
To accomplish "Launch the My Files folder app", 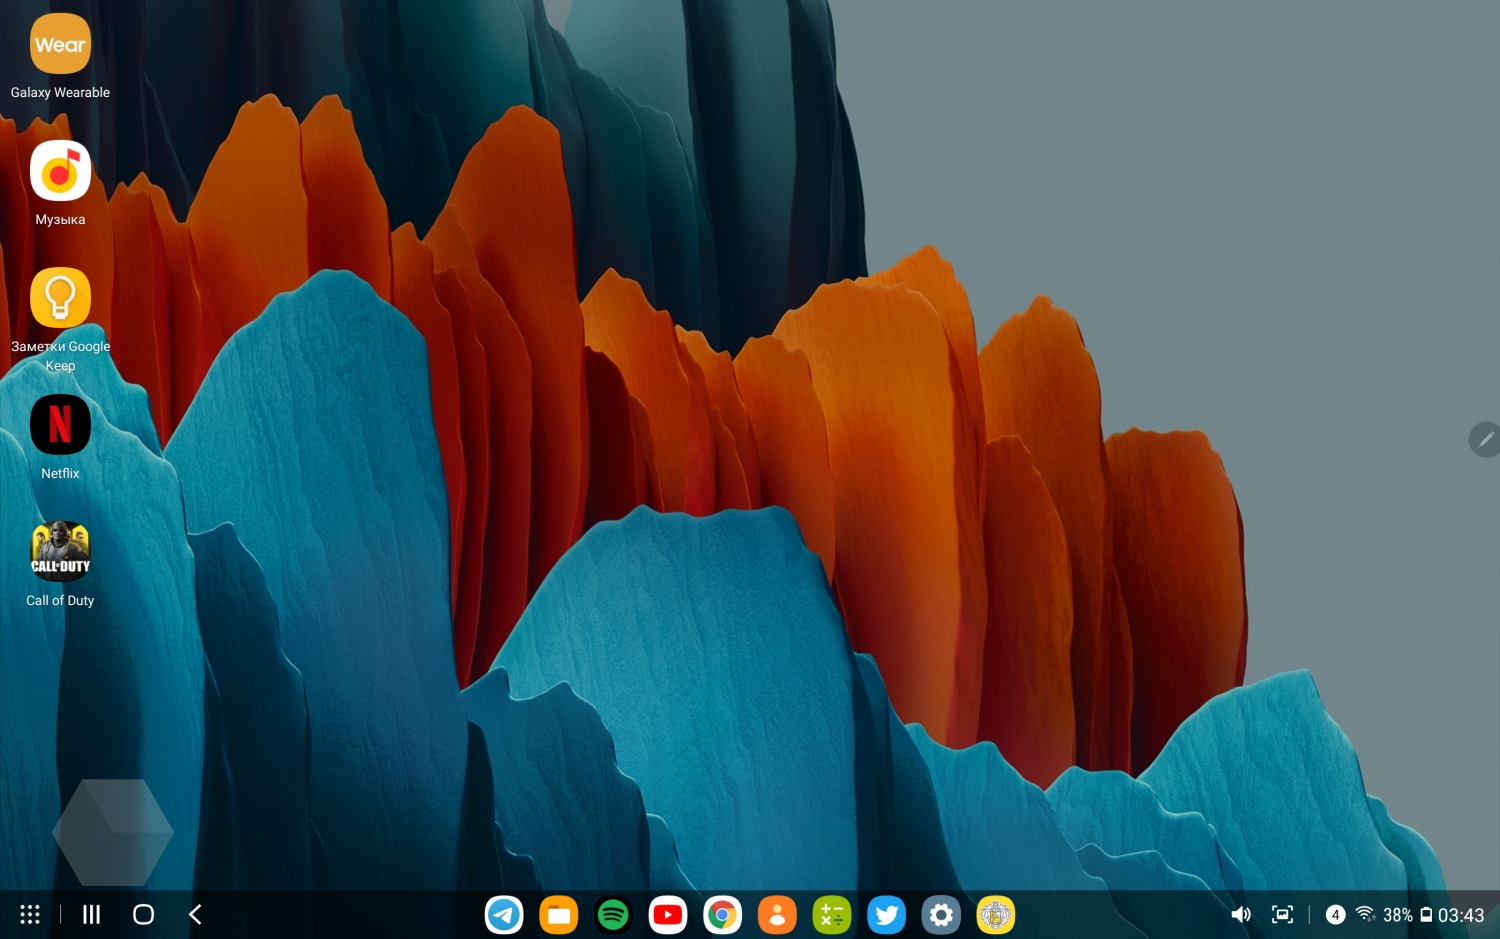I will (558, 915).
